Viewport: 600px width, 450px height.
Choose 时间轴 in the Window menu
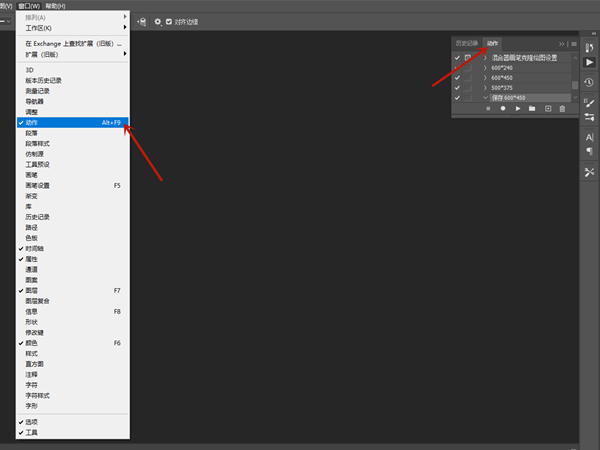coord(73,249)
